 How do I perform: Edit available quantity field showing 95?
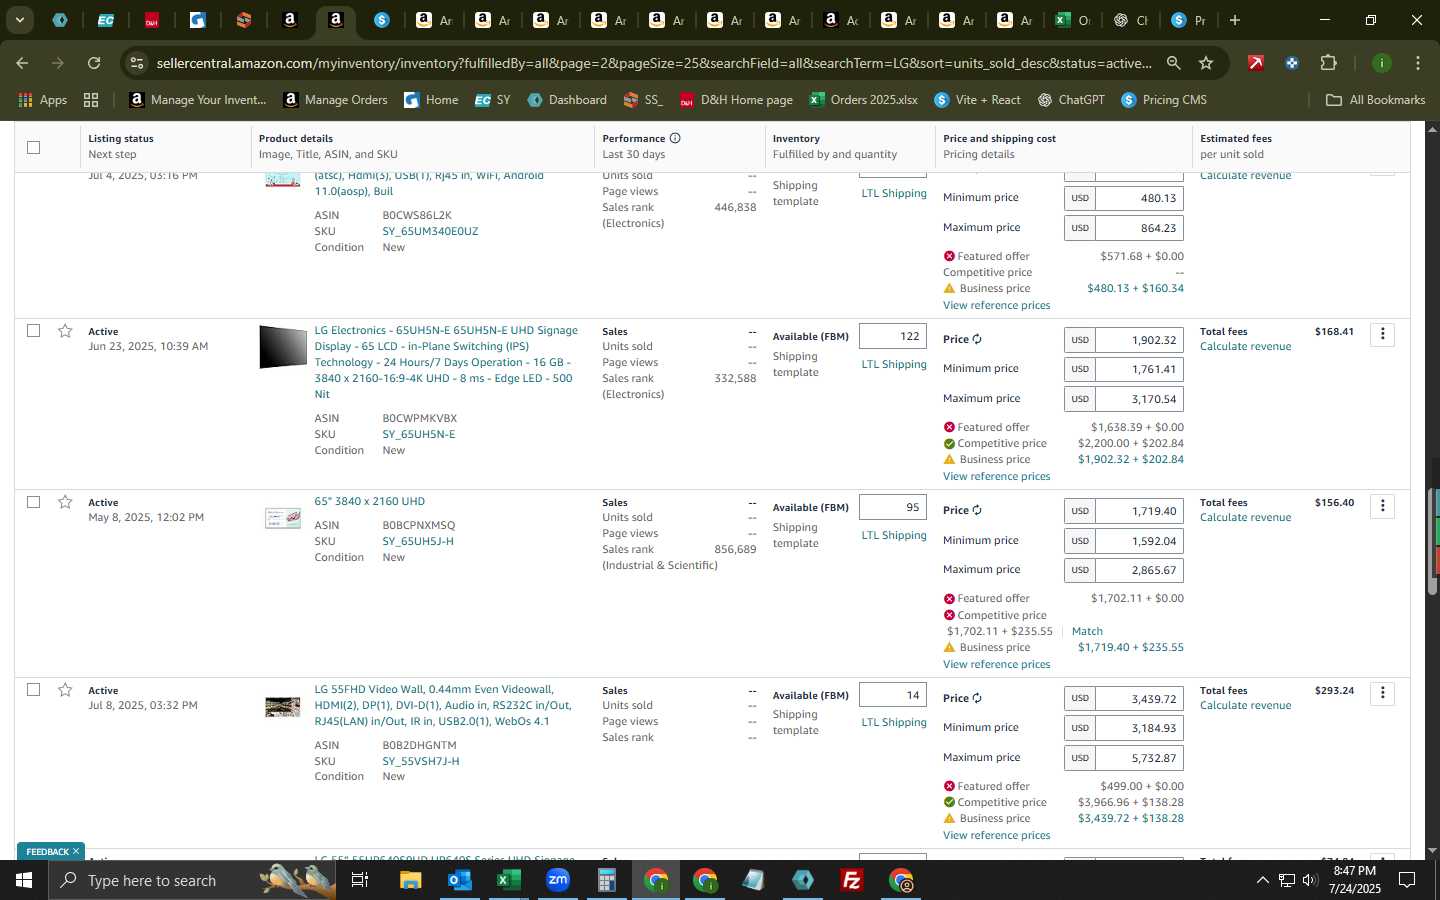(x=893, y=508)
